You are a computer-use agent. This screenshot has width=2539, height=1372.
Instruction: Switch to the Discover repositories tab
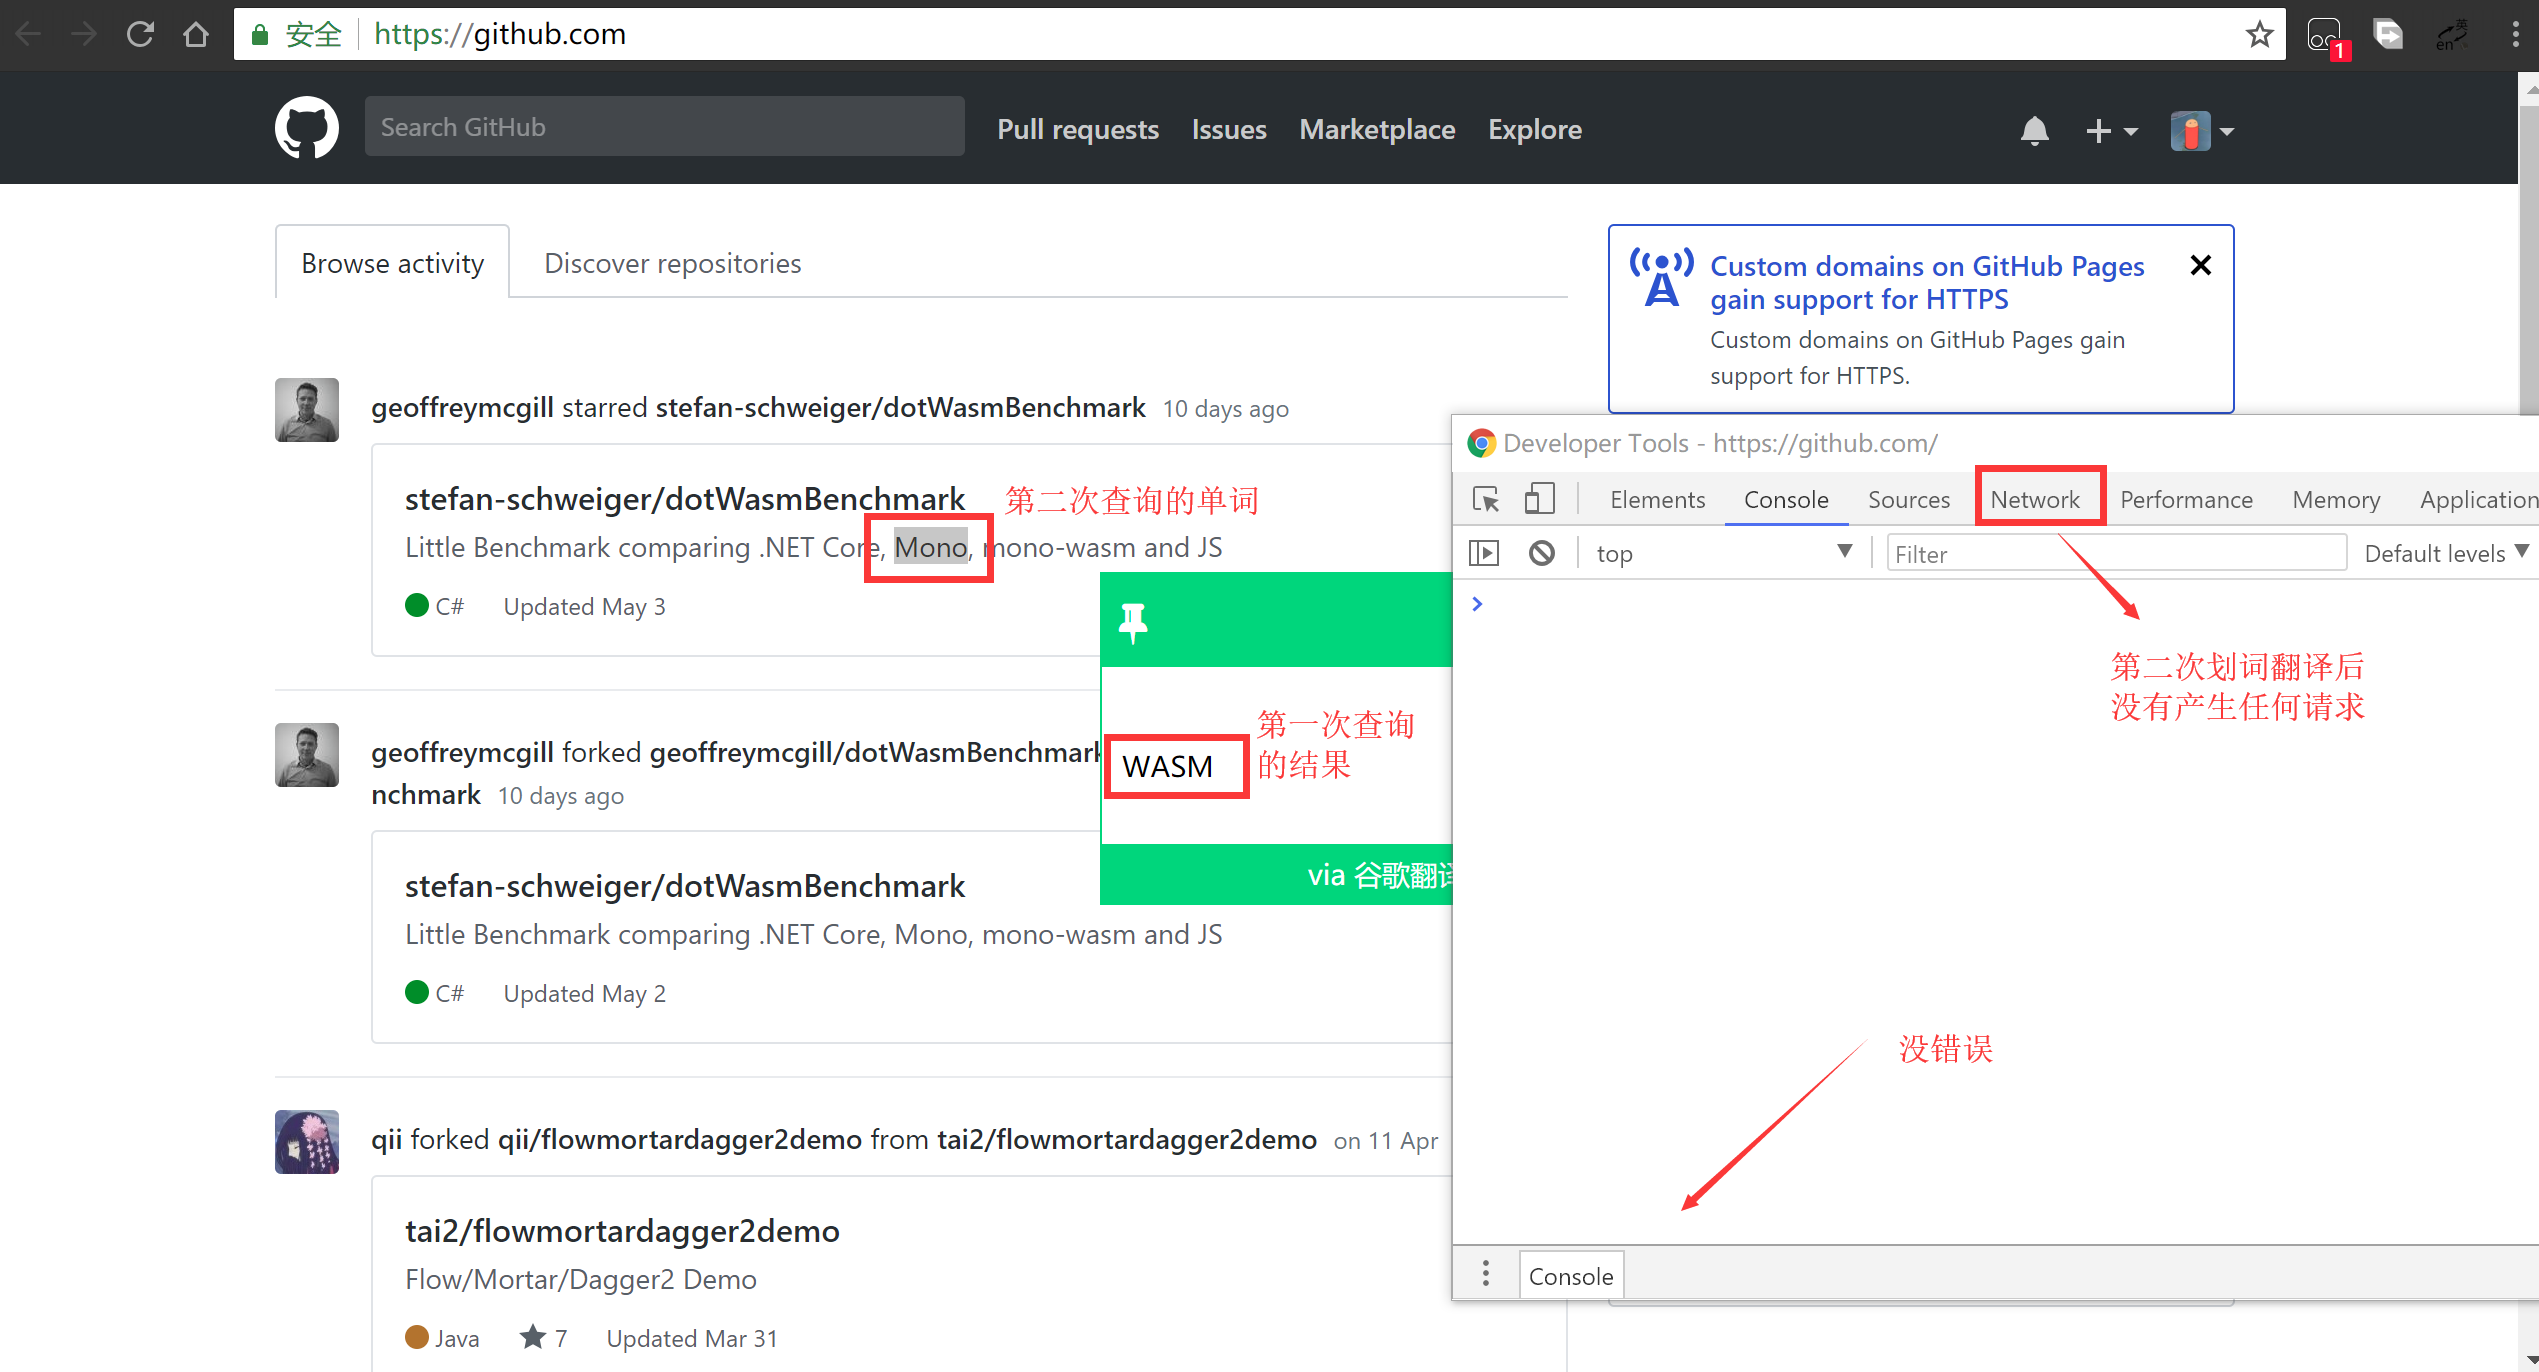tap(672, 262)
